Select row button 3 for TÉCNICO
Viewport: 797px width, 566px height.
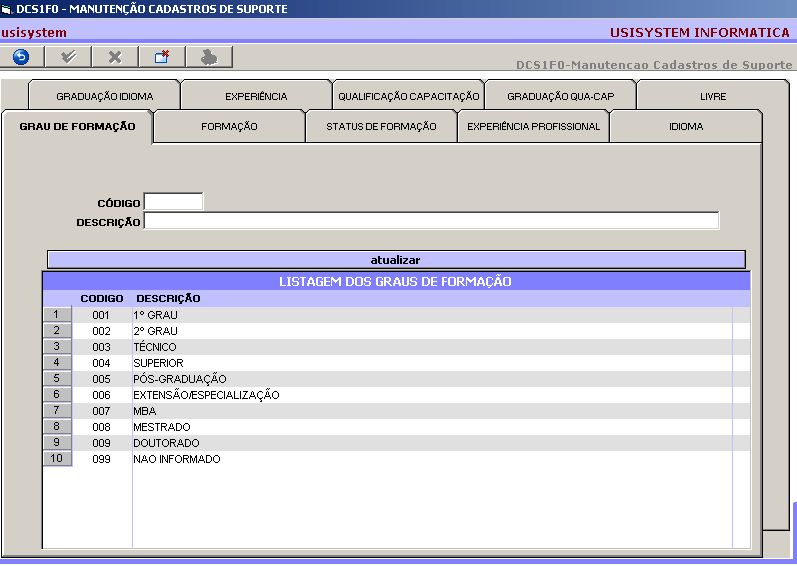tap(57, 347)
